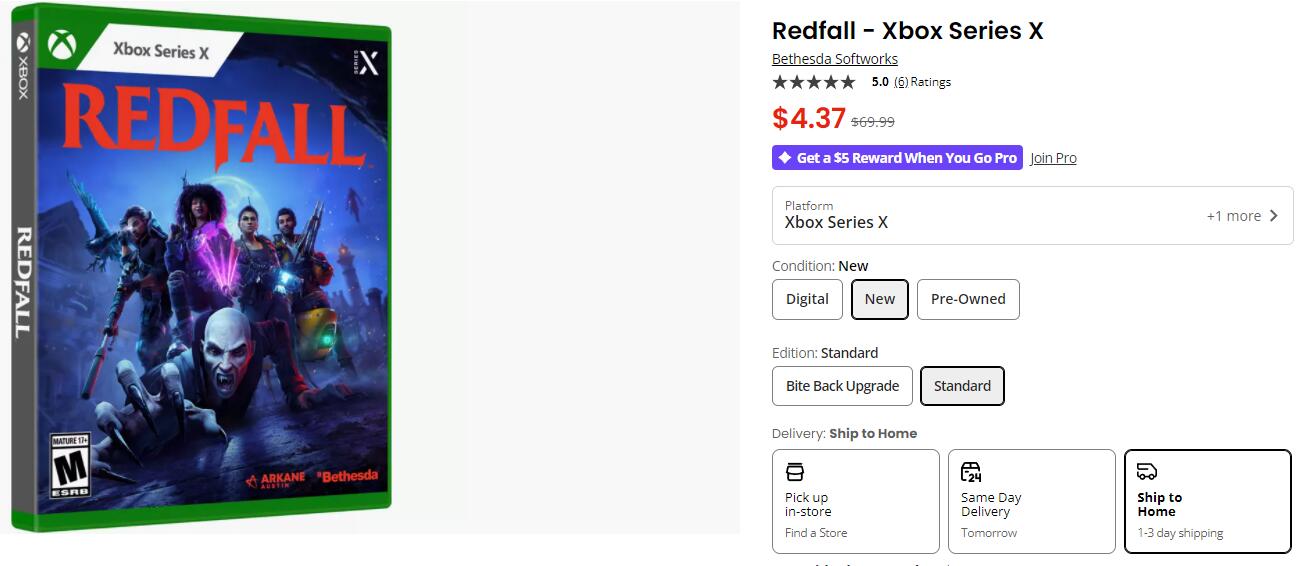Choose the Bite Back Upgrade edition
The width and height of the screenshot is (1305, 566).
842,386
